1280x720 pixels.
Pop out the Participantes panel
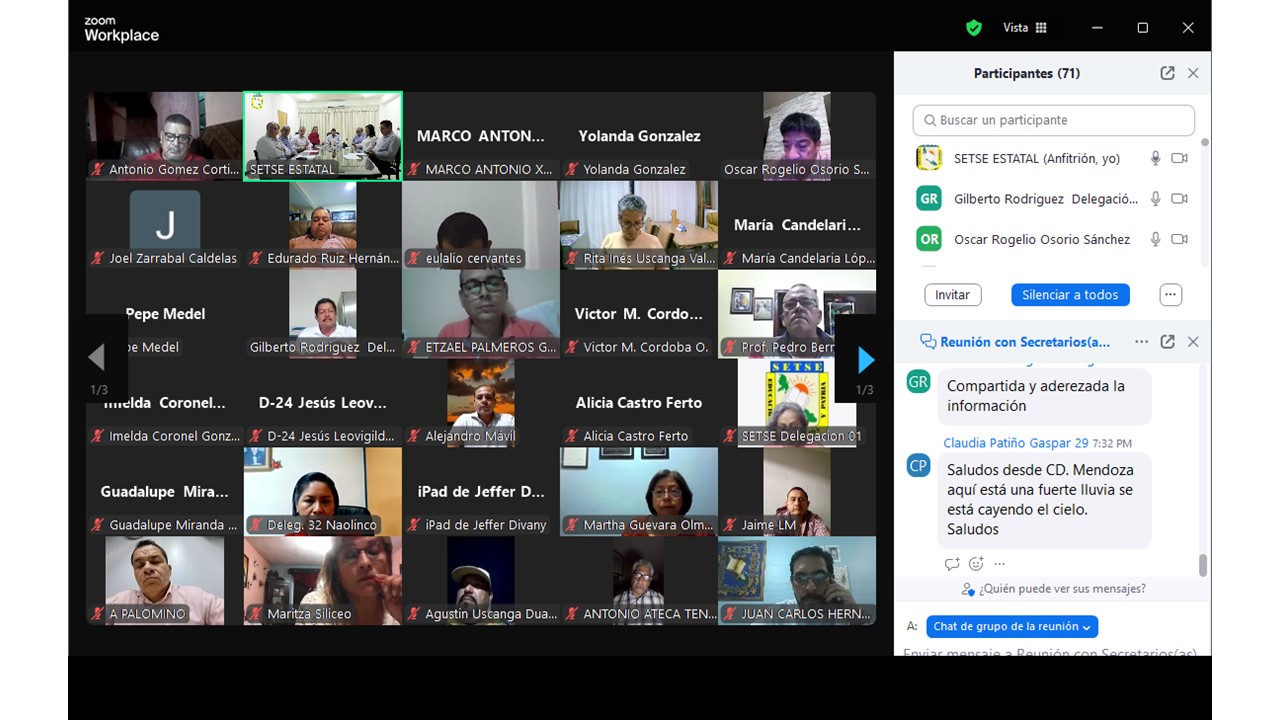coord(1167,73)
